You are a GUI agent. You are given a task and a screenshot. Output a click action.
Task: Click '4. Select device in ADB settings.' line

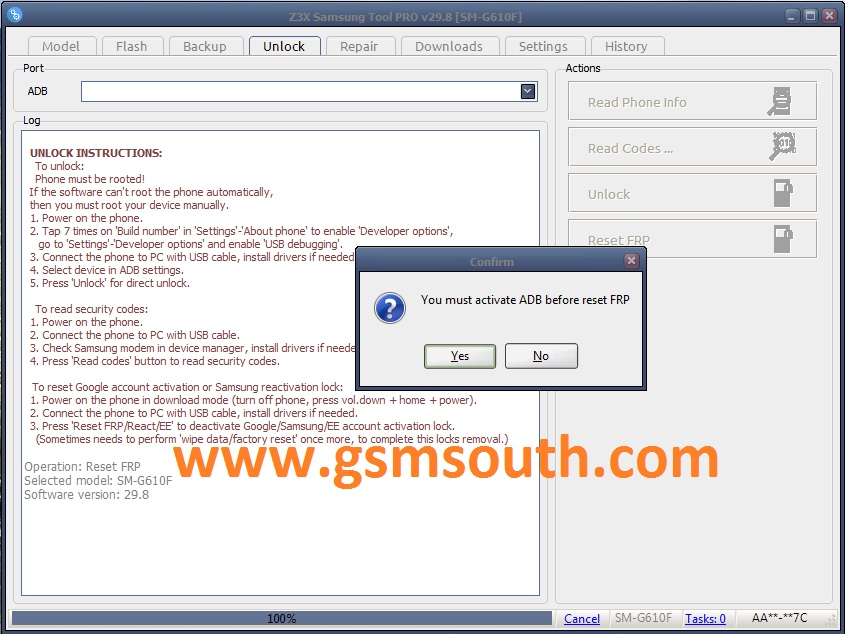pyautogui.click(x=107, y=270)
